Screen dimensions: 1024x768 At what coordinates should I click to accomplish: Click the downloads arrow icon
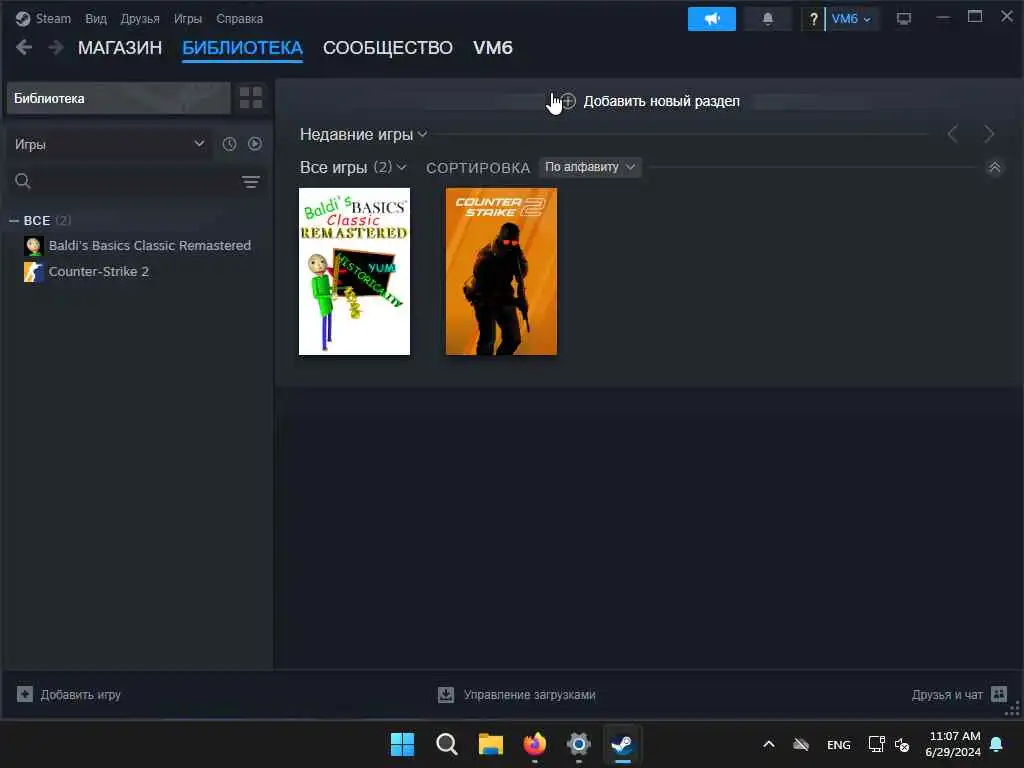tap(446, 694)
